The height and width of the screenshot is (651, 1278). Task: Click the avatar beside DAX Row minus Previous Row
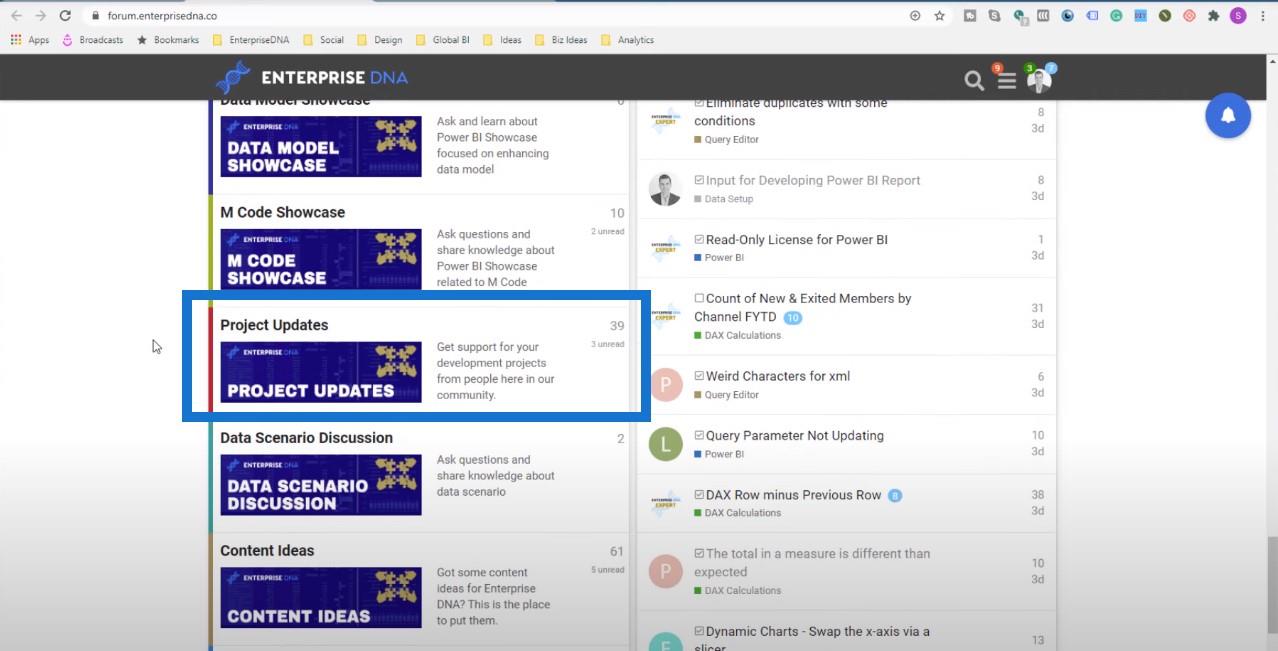665,503
